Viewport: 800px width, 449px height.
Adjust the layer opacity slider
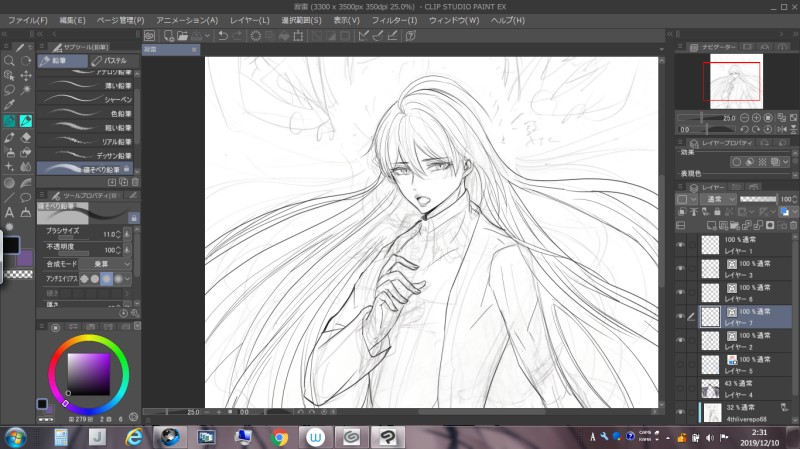click(758, 199)
